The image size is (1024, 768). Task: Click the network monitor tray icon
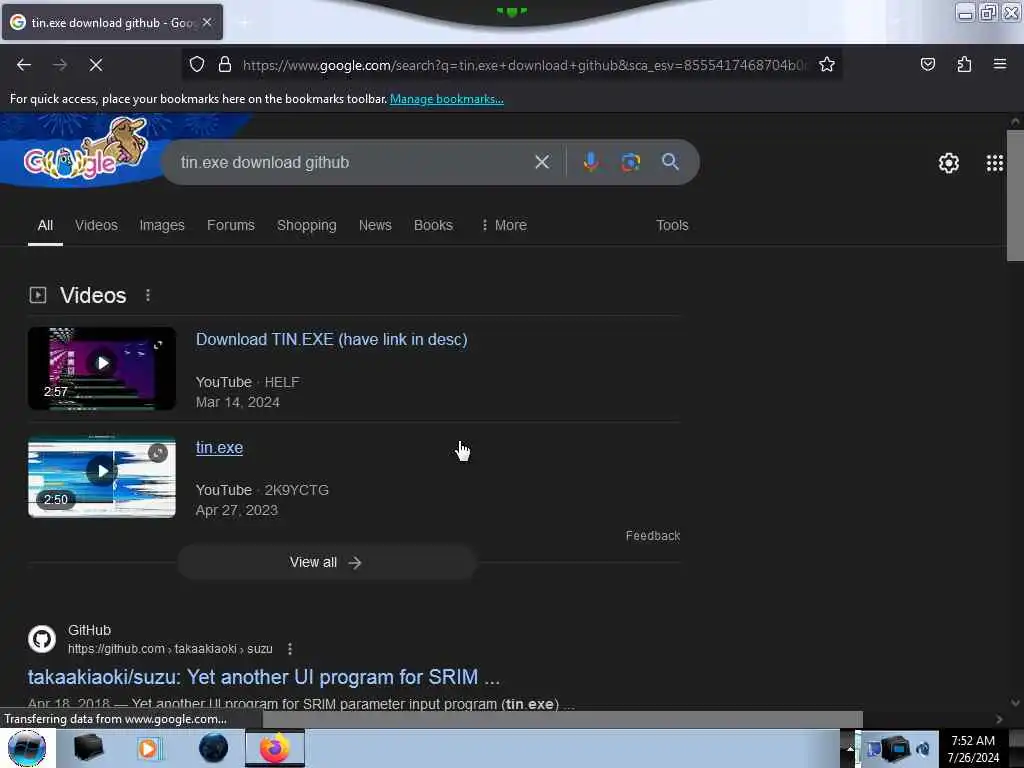tap(895, 748)
